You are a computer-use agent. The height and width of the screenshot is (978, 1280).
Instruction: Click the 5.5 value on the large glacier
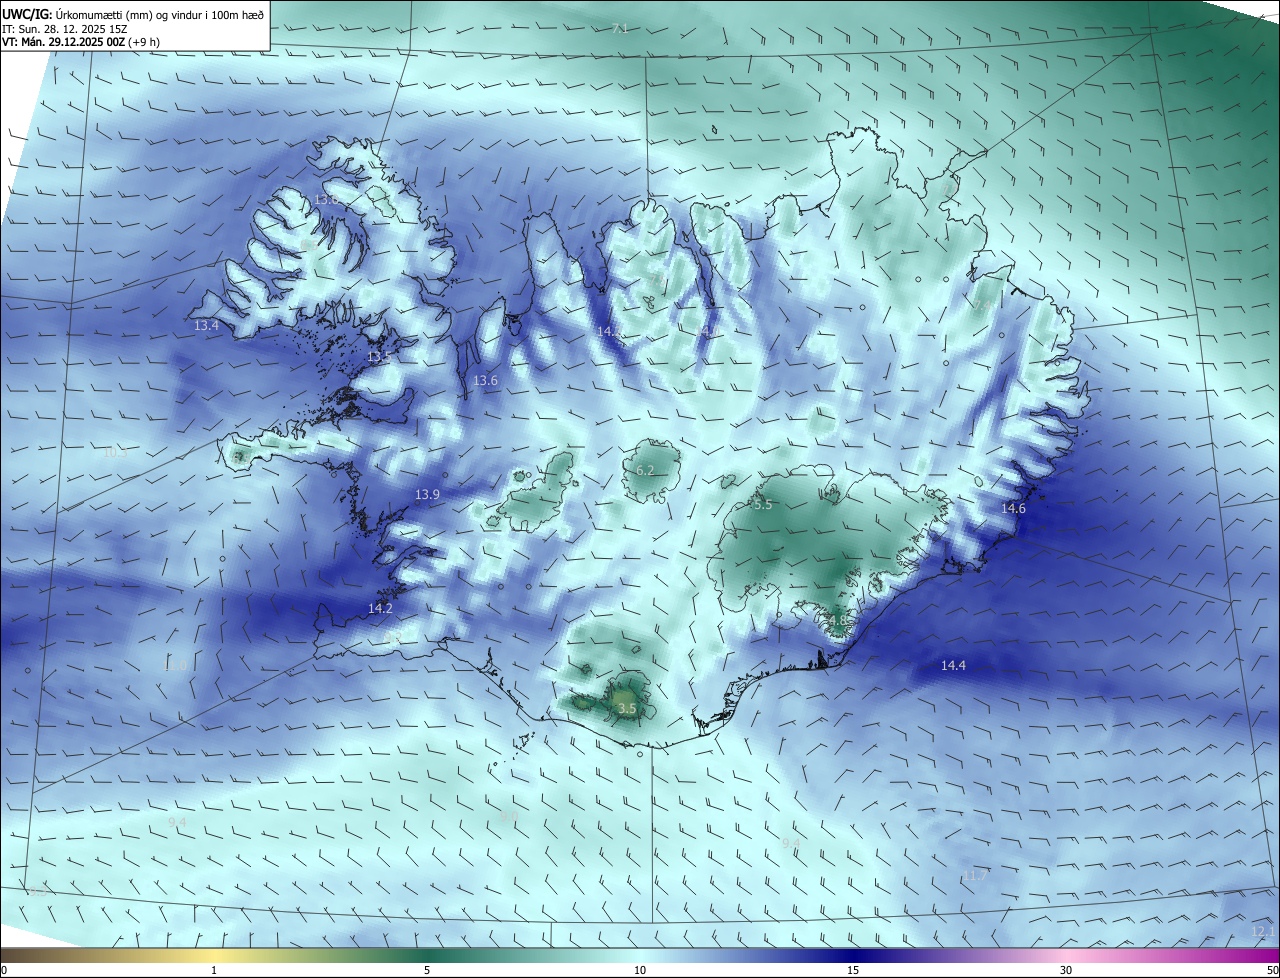763,506
